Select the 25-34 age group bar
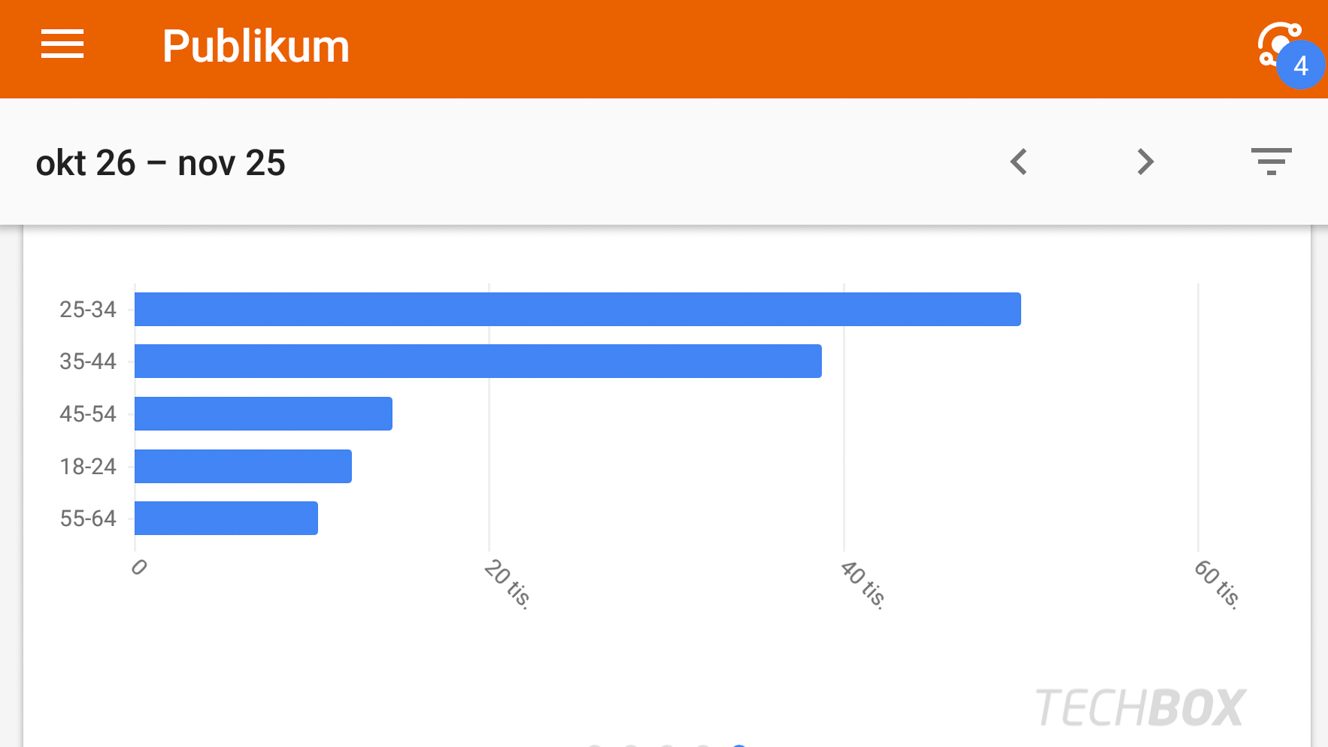 (577, 309)
